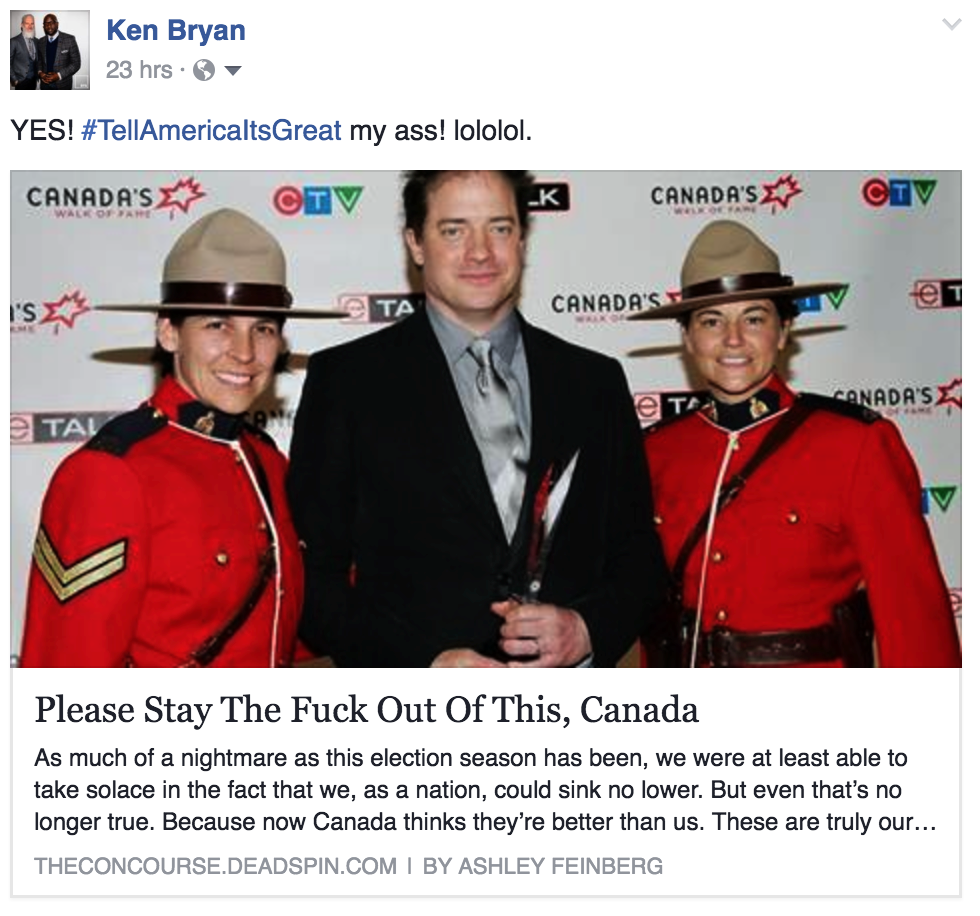Visit THECONCOURSE.DEADSPIN.COM source link
The width and height of the screenshot is (980, 916).
click(216, 866)
